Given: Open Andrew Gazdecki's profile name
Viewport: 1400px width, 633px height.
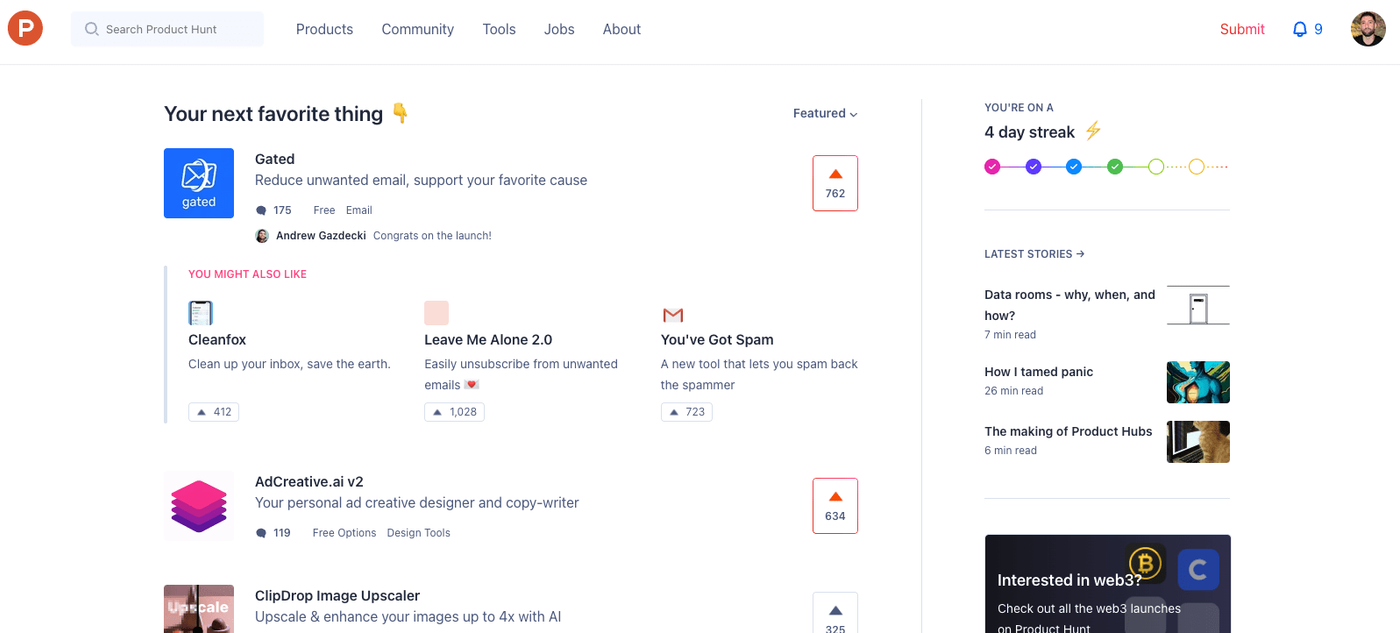Looking at the screenshot, I should point(321,236).
